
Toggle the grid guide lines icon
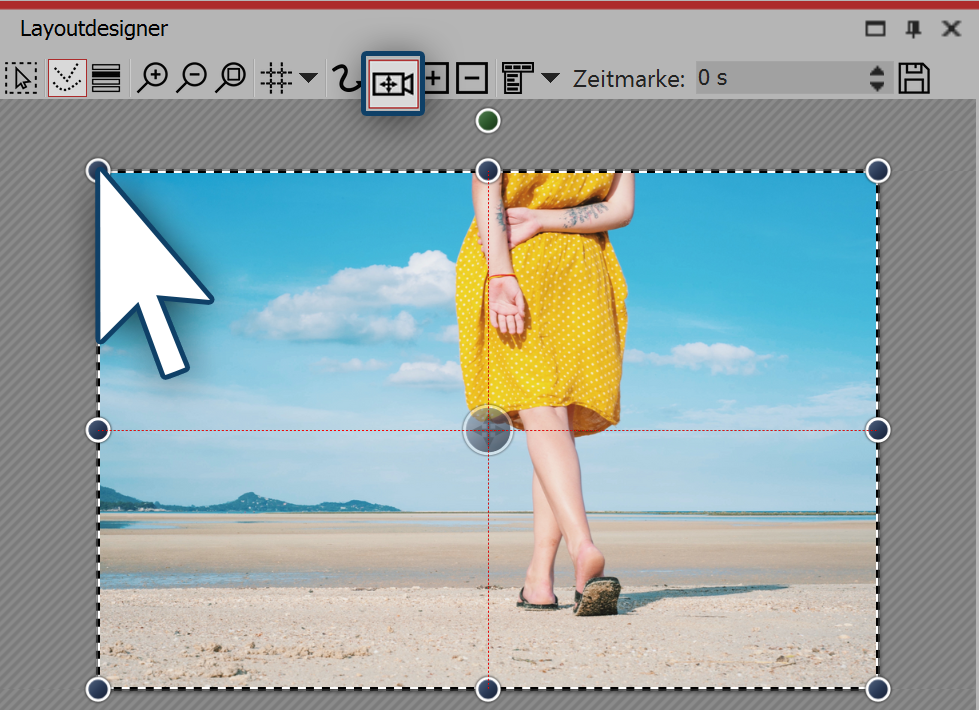point(276,78)
